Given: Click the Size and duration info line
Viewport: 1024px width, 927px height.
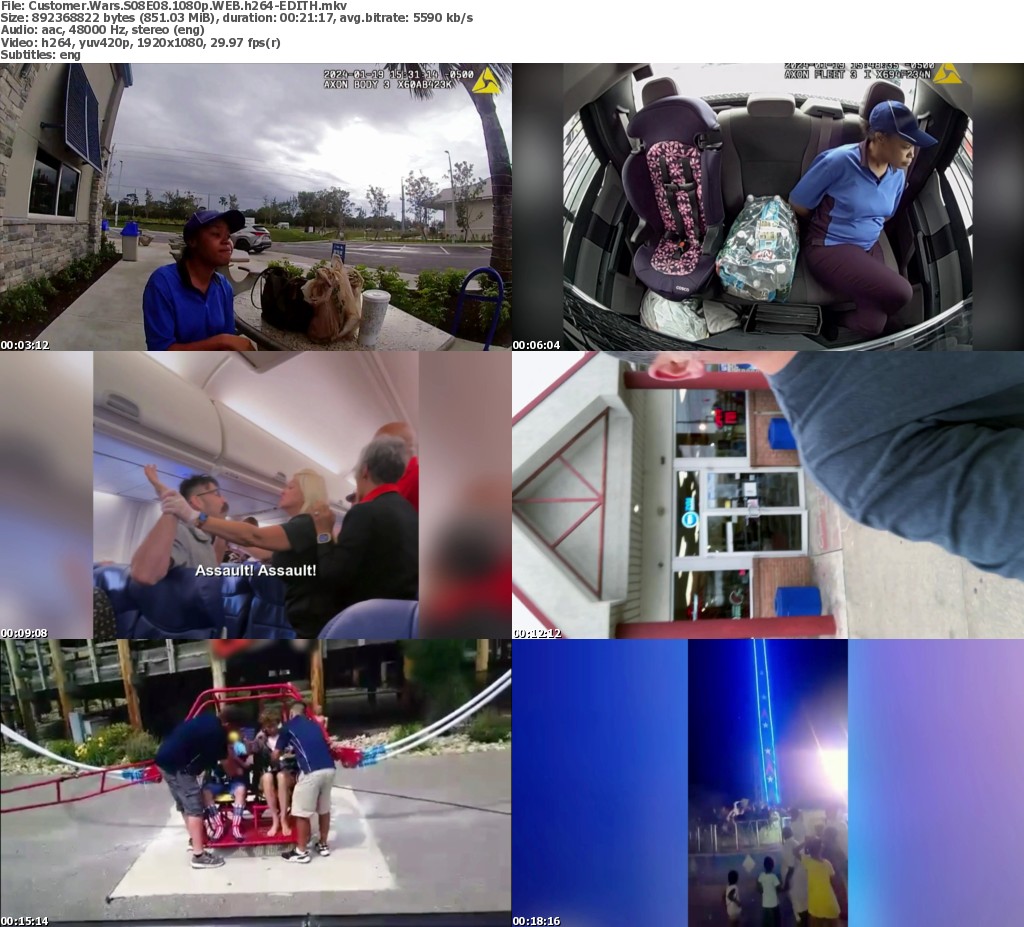Looking at the screenshot, I should coord(236,18).
